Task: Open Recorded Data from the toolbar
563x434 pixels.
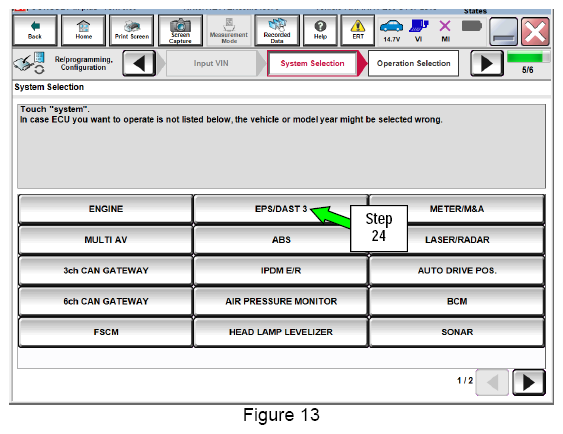Action: [x=277, y=30]
